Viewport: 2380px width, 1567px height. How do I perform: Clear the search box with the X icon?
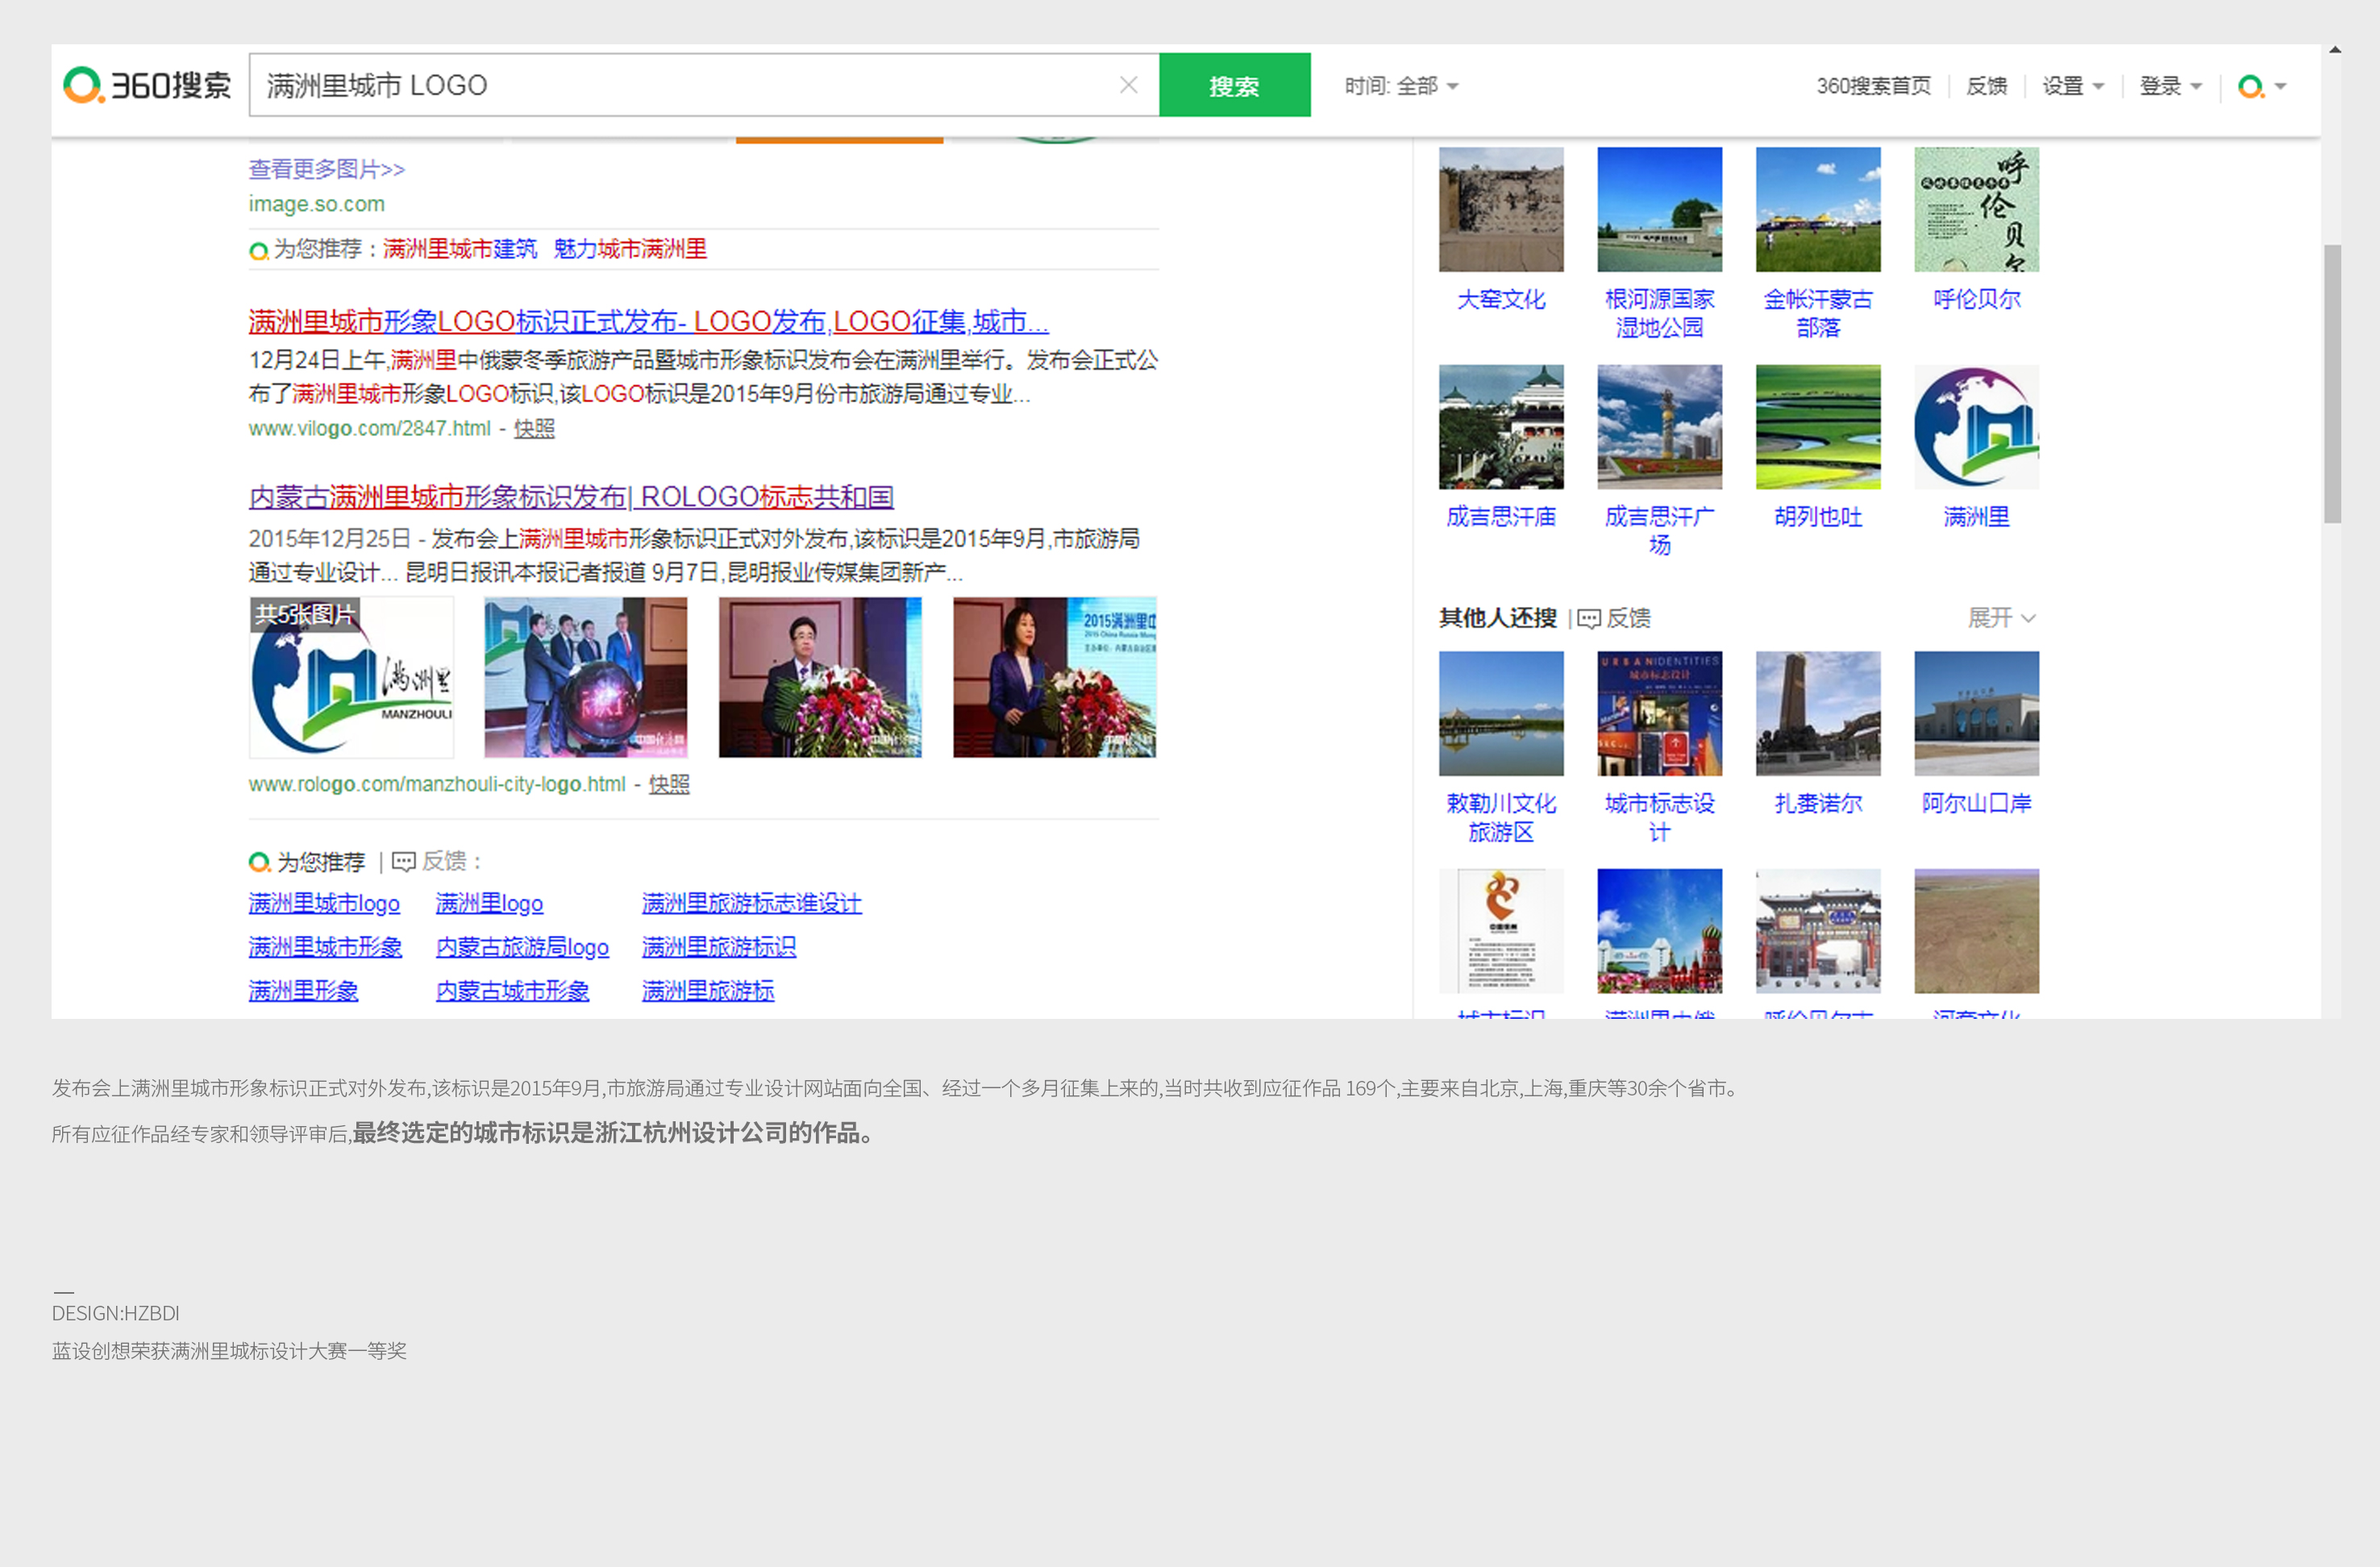(x=1128, y=85)
